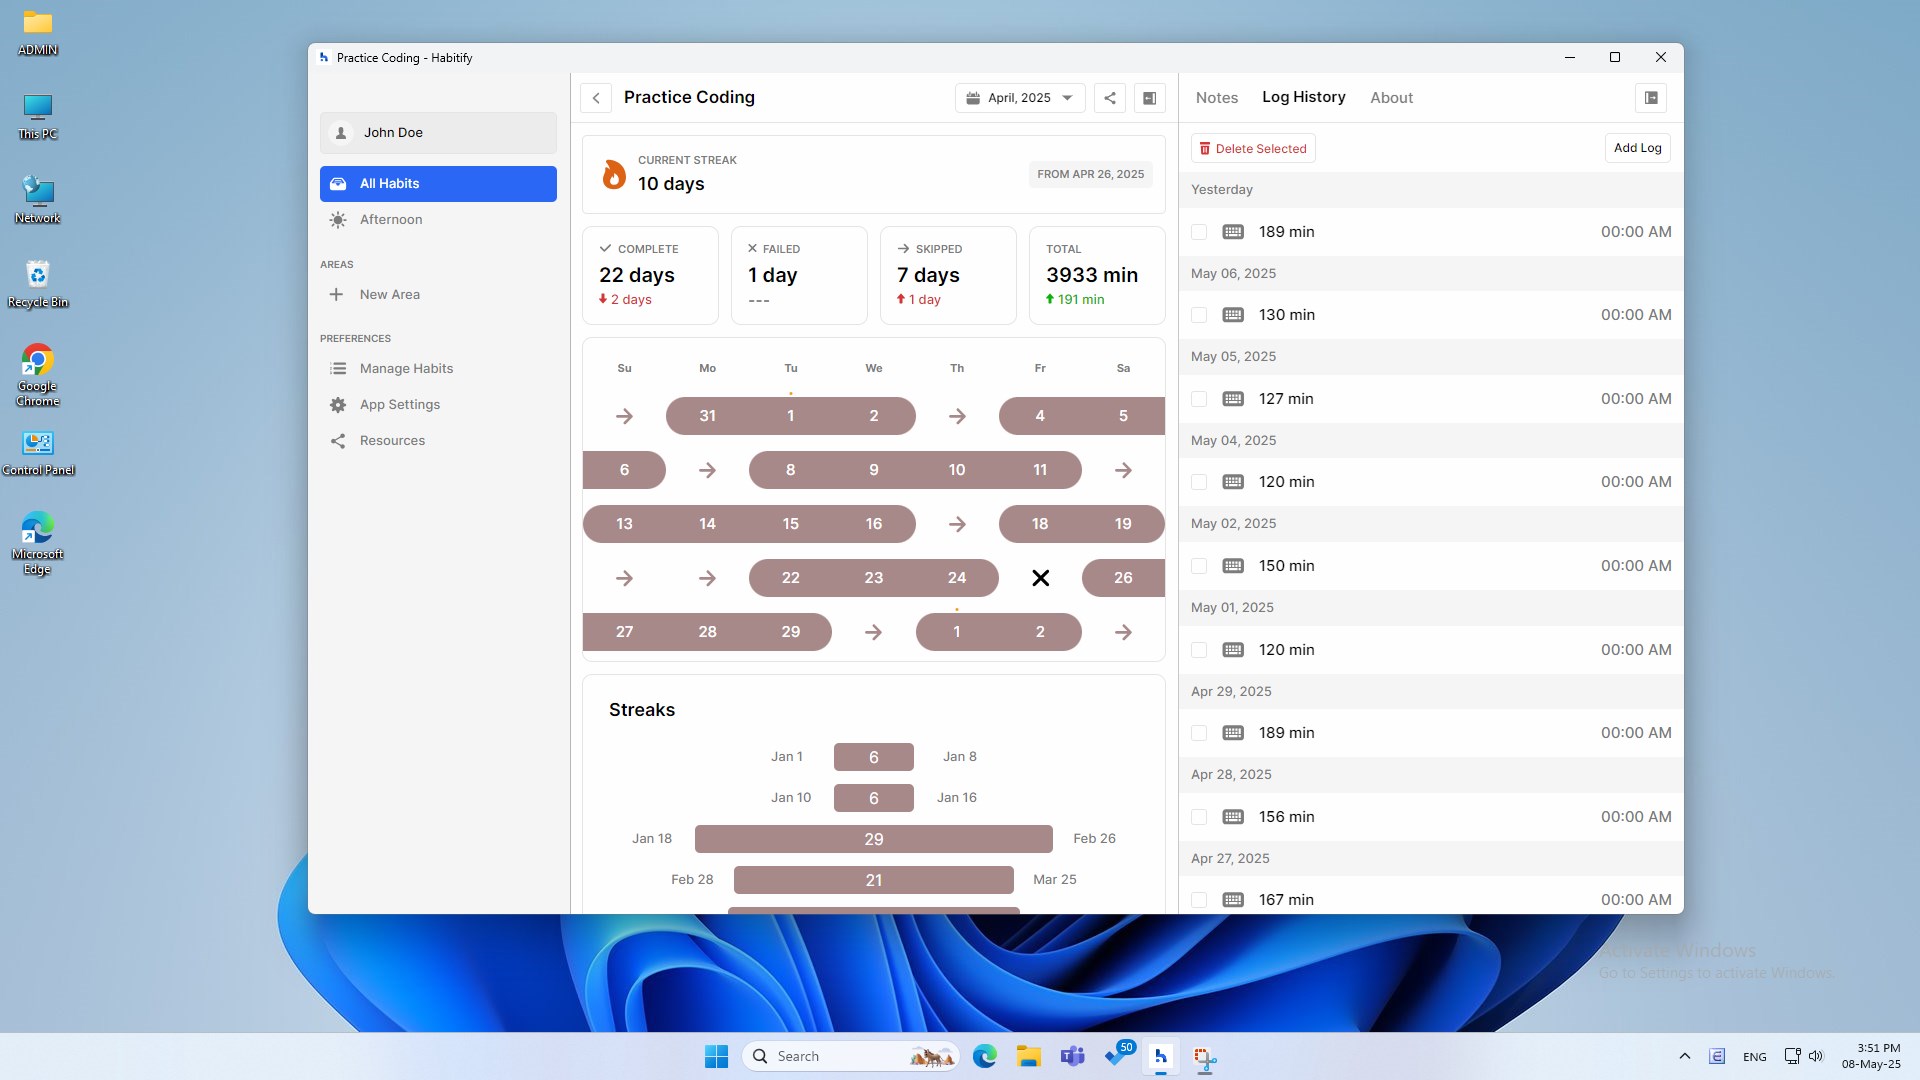Add a New Area with plus icon
This screenshot has width=1920, height=1080.
[337, 295]
